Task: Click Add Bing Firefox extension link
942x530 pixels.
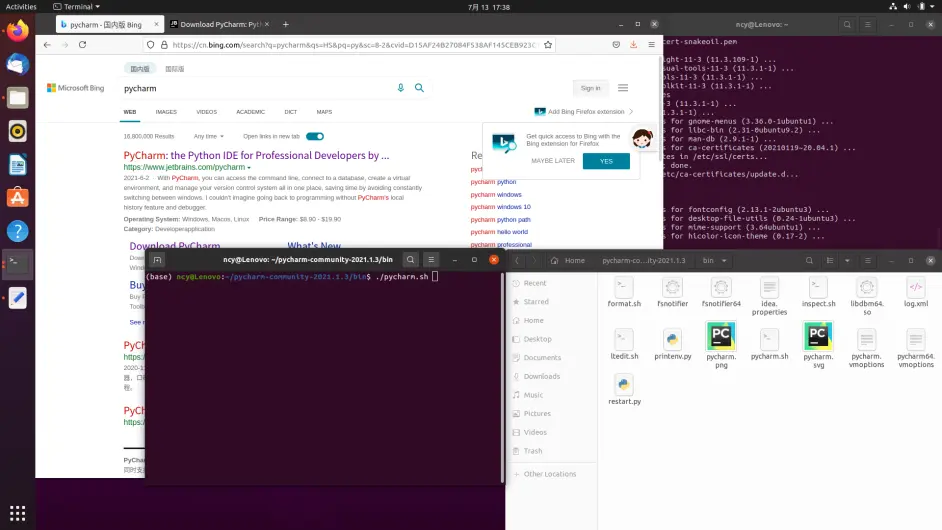Action: [586, 112]
